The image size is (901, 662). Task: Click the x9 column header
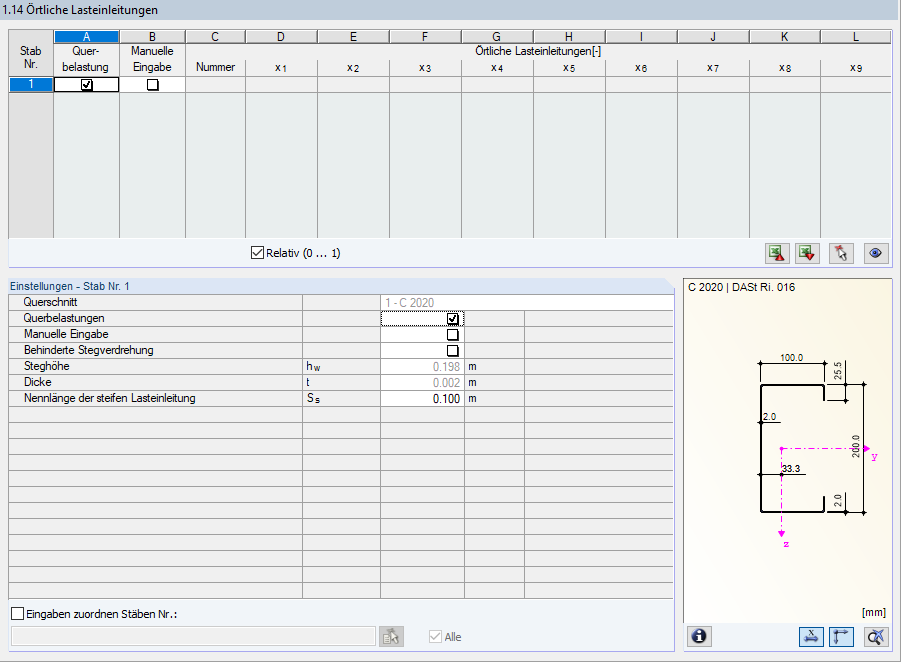(856, 68)
